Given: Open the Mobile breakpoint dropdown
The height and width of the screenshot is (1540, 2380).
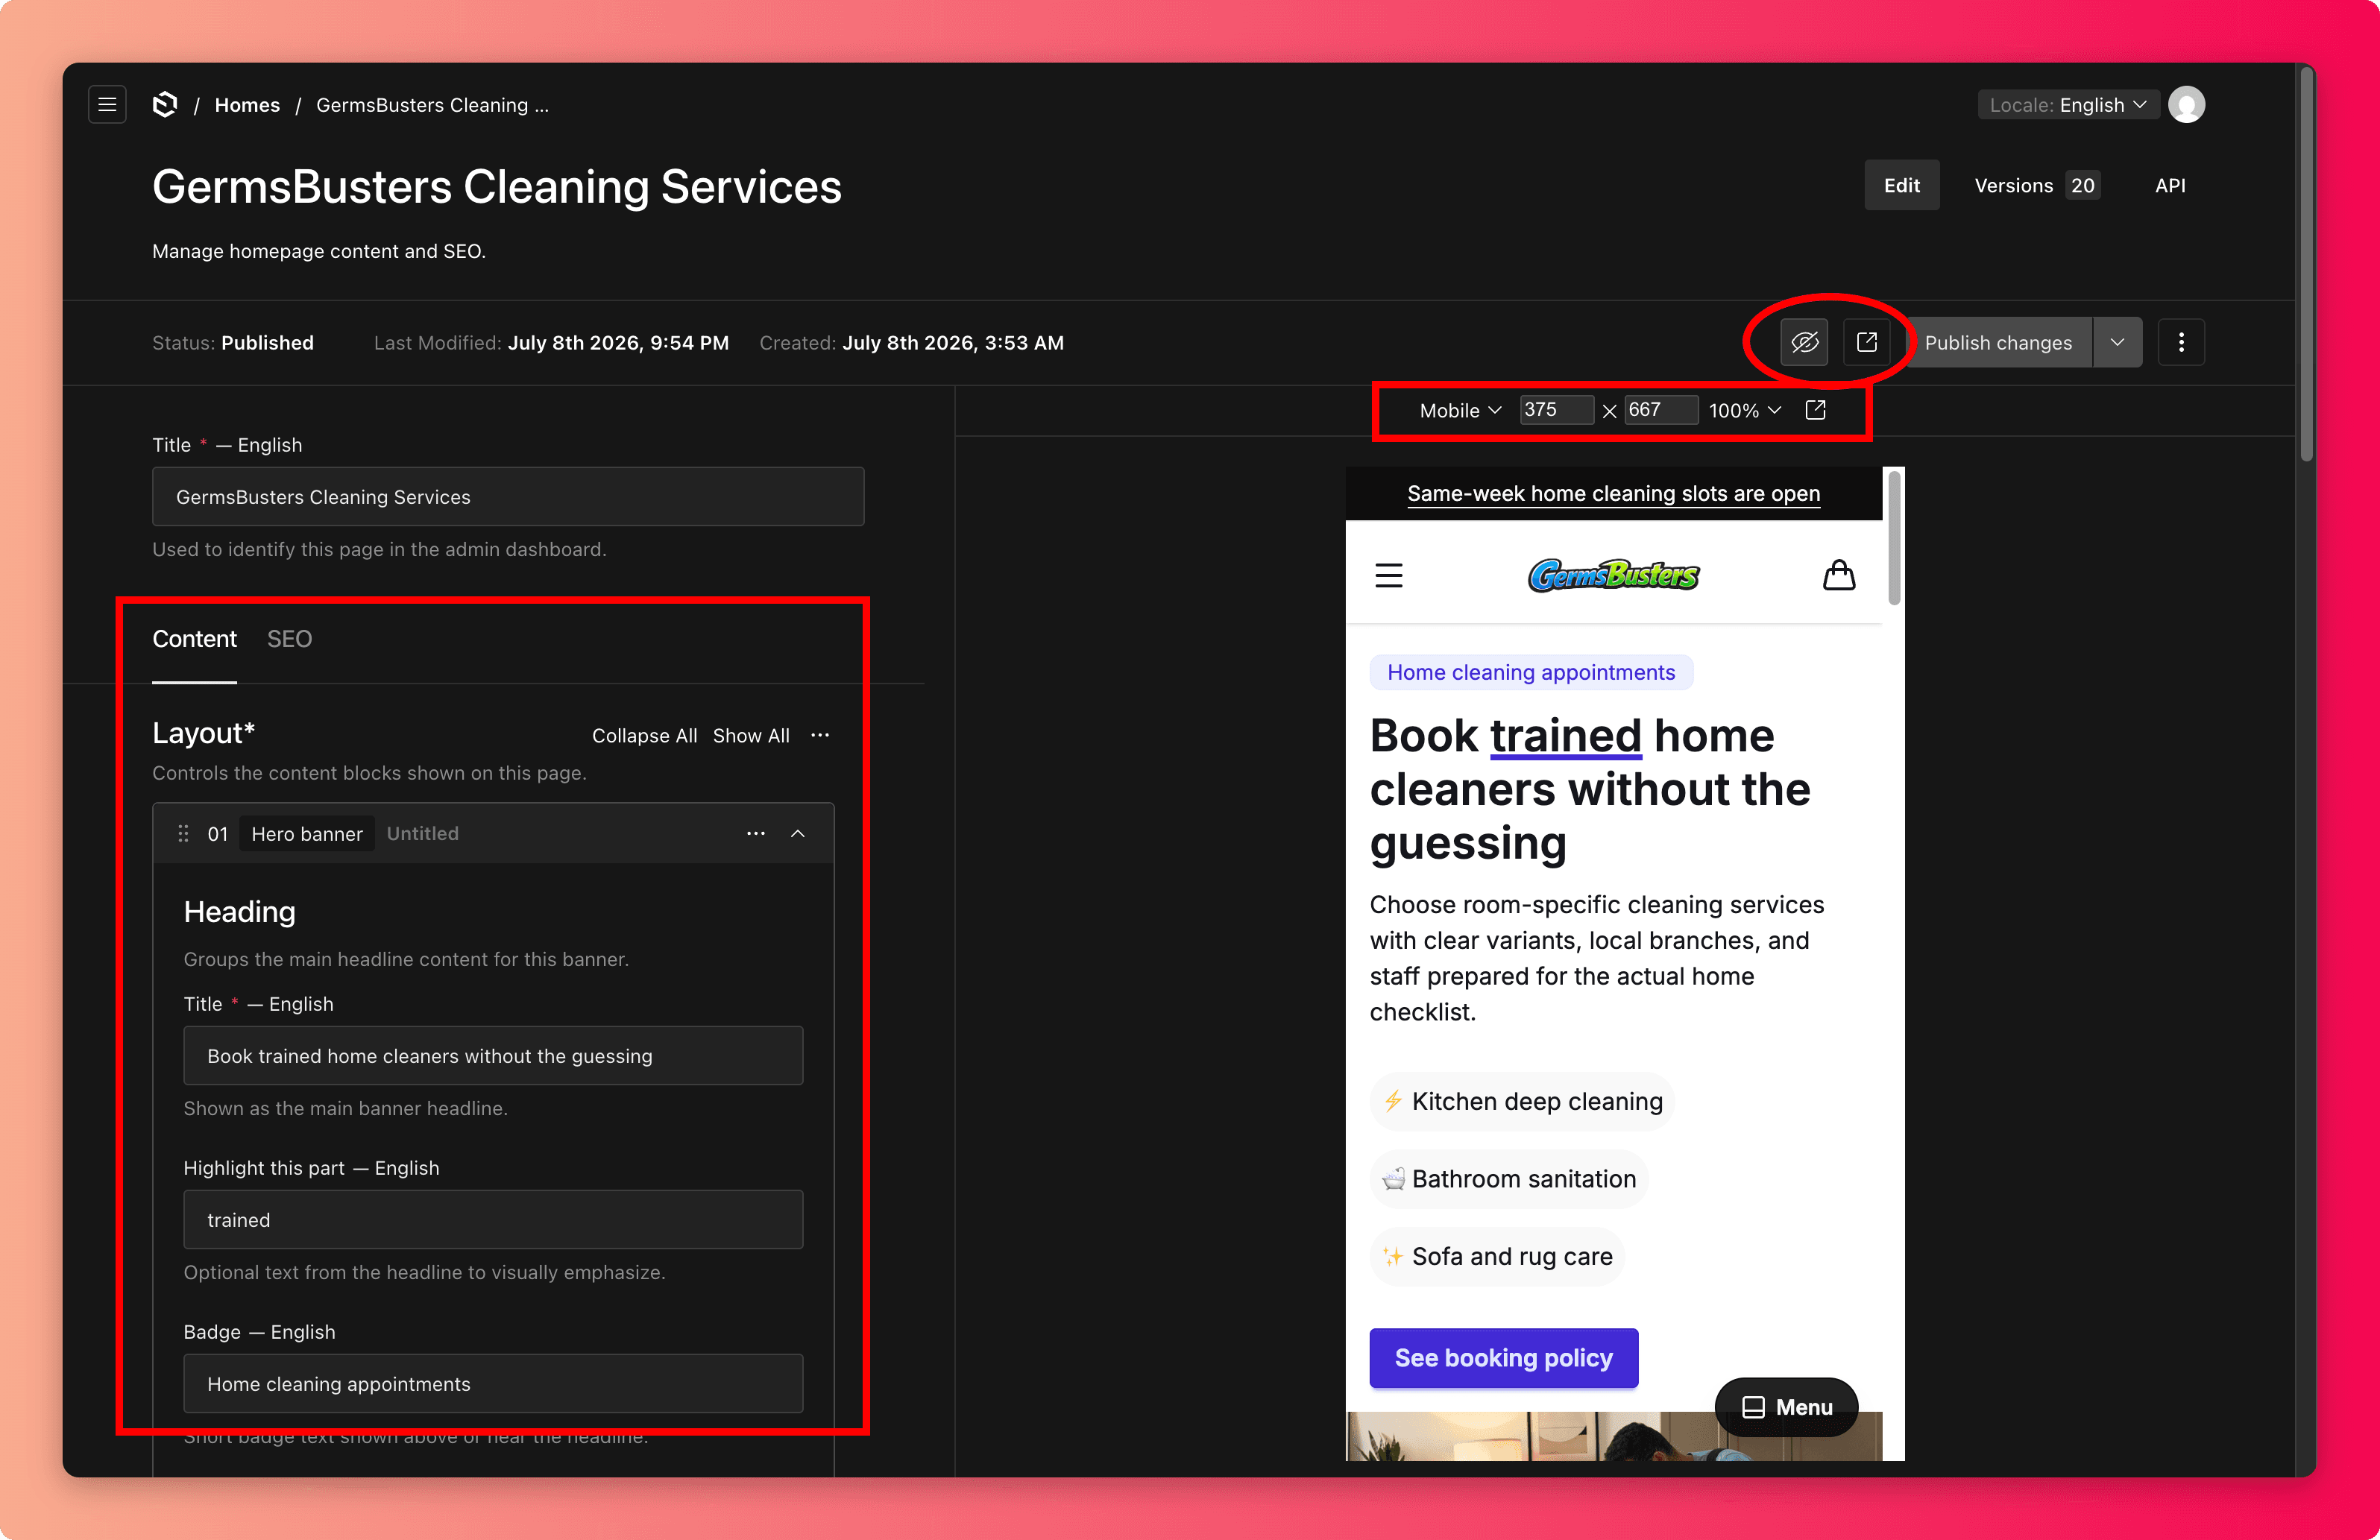Looking at the screenshot, I should (1460, 410).
